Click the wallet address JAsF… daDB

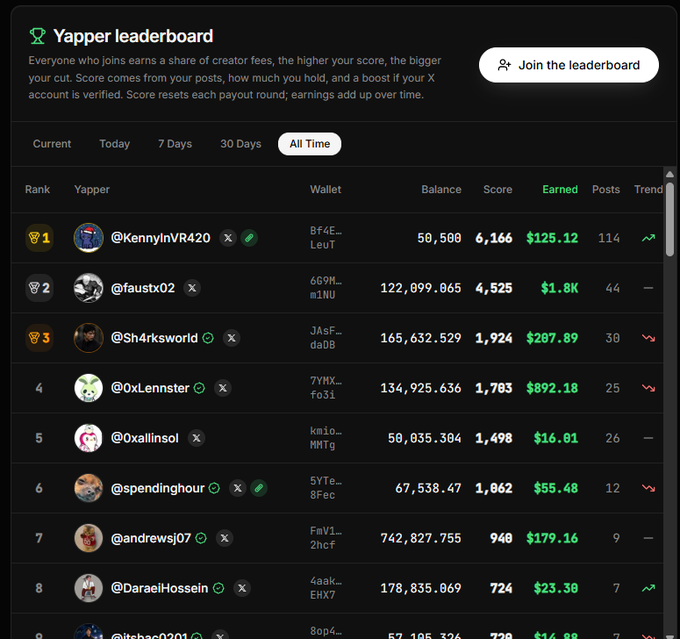(326, 338)
